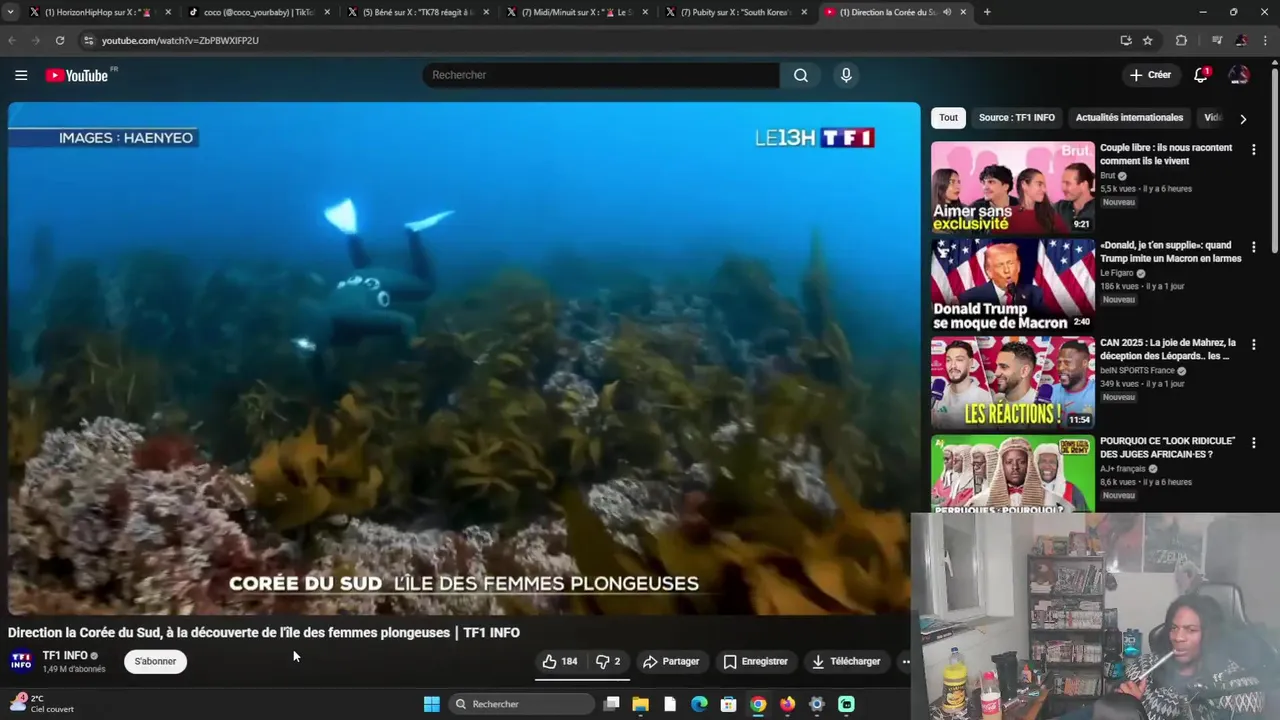Open Donald Trump se moque de Macron thumbnail
This screenshot has width=1280, height=720.
[1012, 285]
